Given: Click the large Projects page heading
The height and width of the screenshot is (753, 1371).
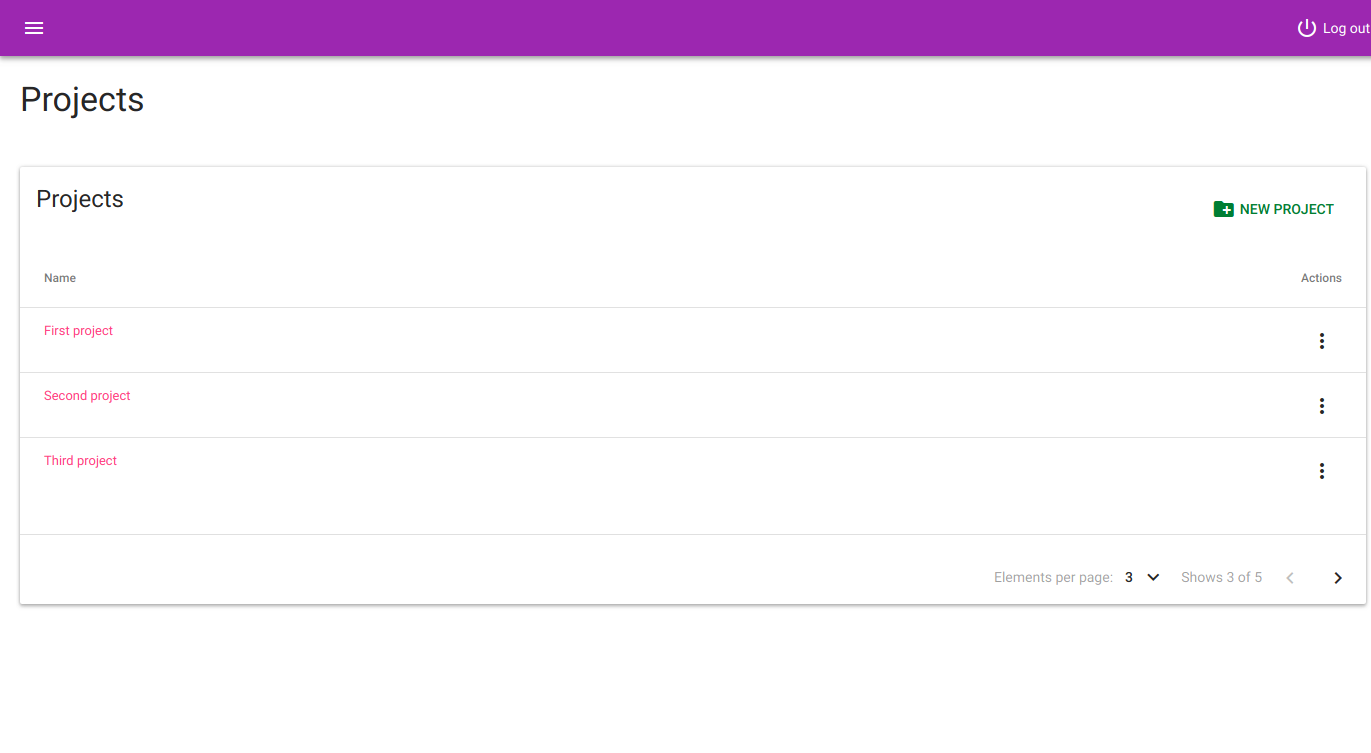Looking at the screenshot, I should click(x=82, y=100).
